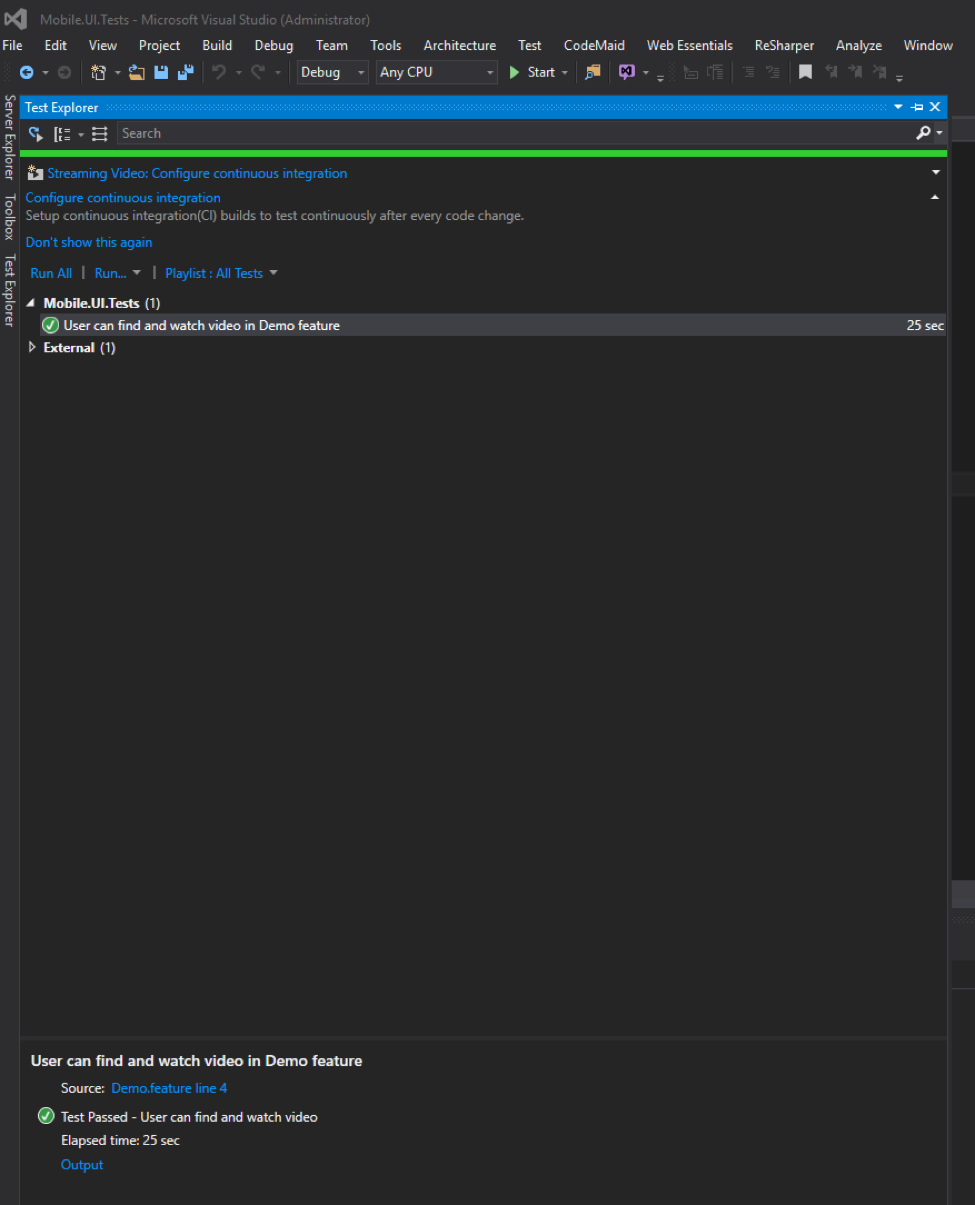Click the bookmark icon in the toolbar
The width and height of the screenshot is (975, 1205).
805,72
